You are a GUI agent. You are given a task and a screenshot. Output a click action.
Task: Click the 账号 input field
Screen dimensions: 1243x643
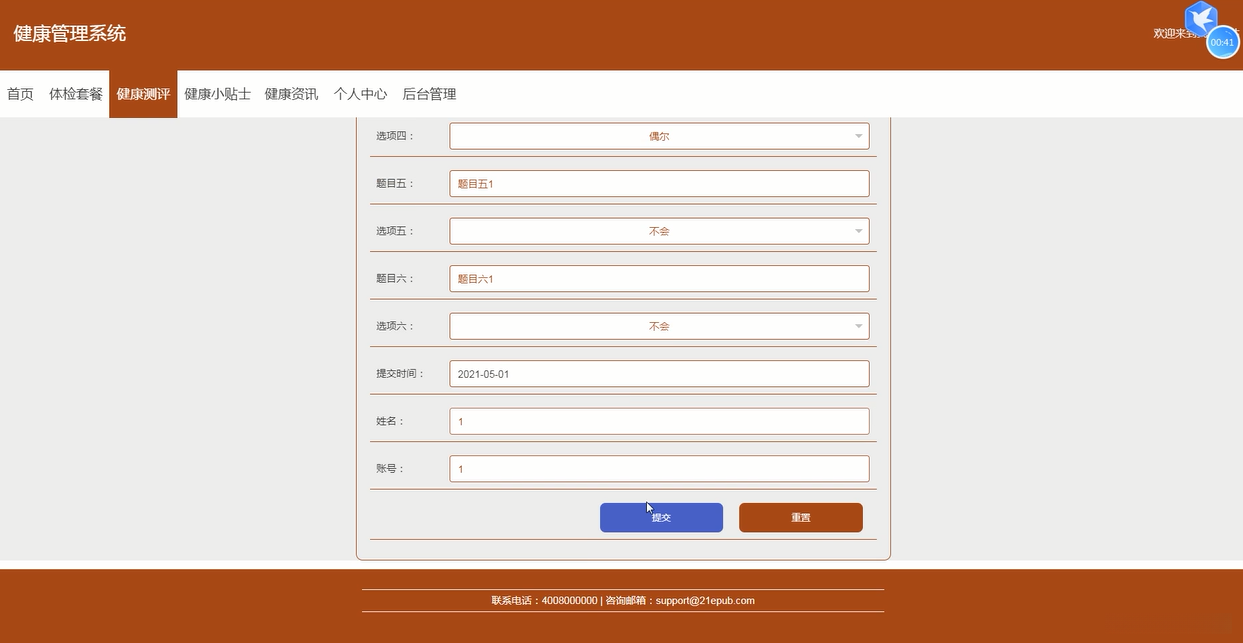(x=659, y=468)
